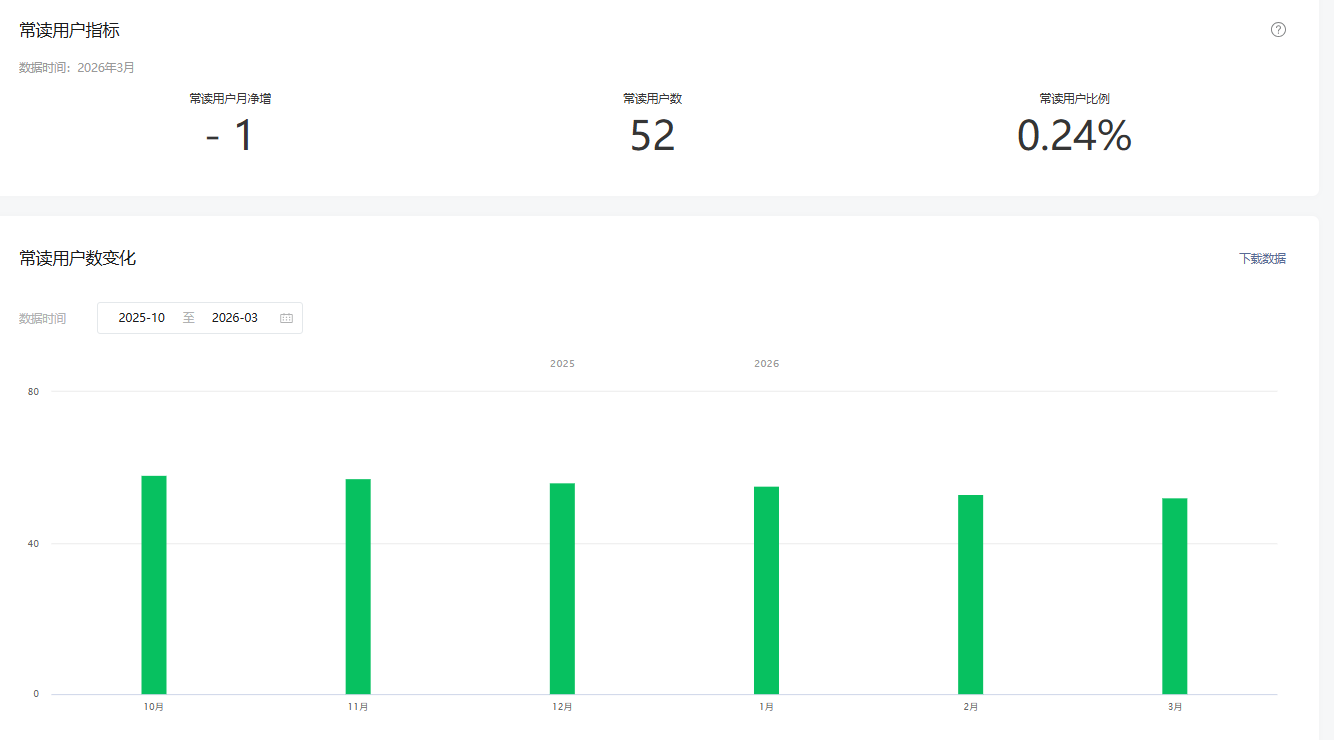
Task: Select the start month field 2025-10
Action: [x=142, y=318]
